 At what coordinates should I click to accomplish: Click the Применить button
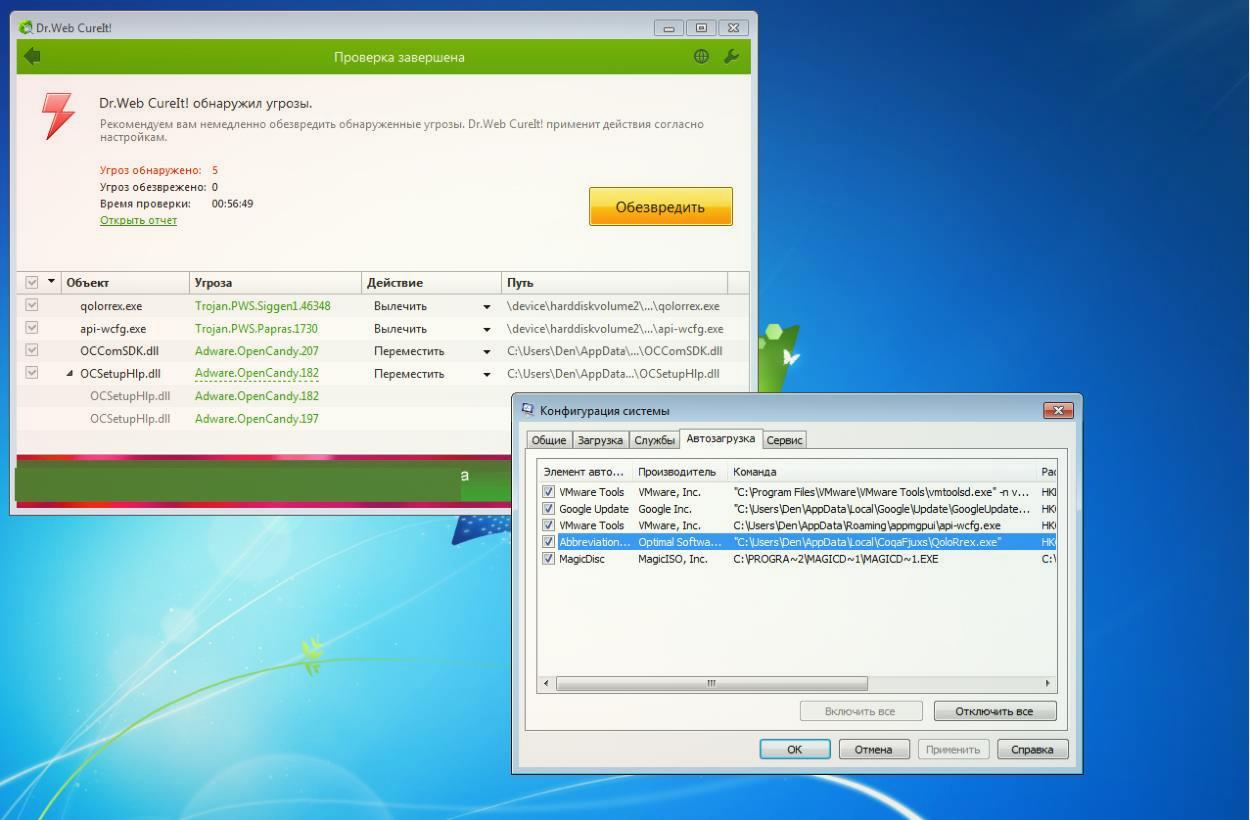click(x=953, y=749)
